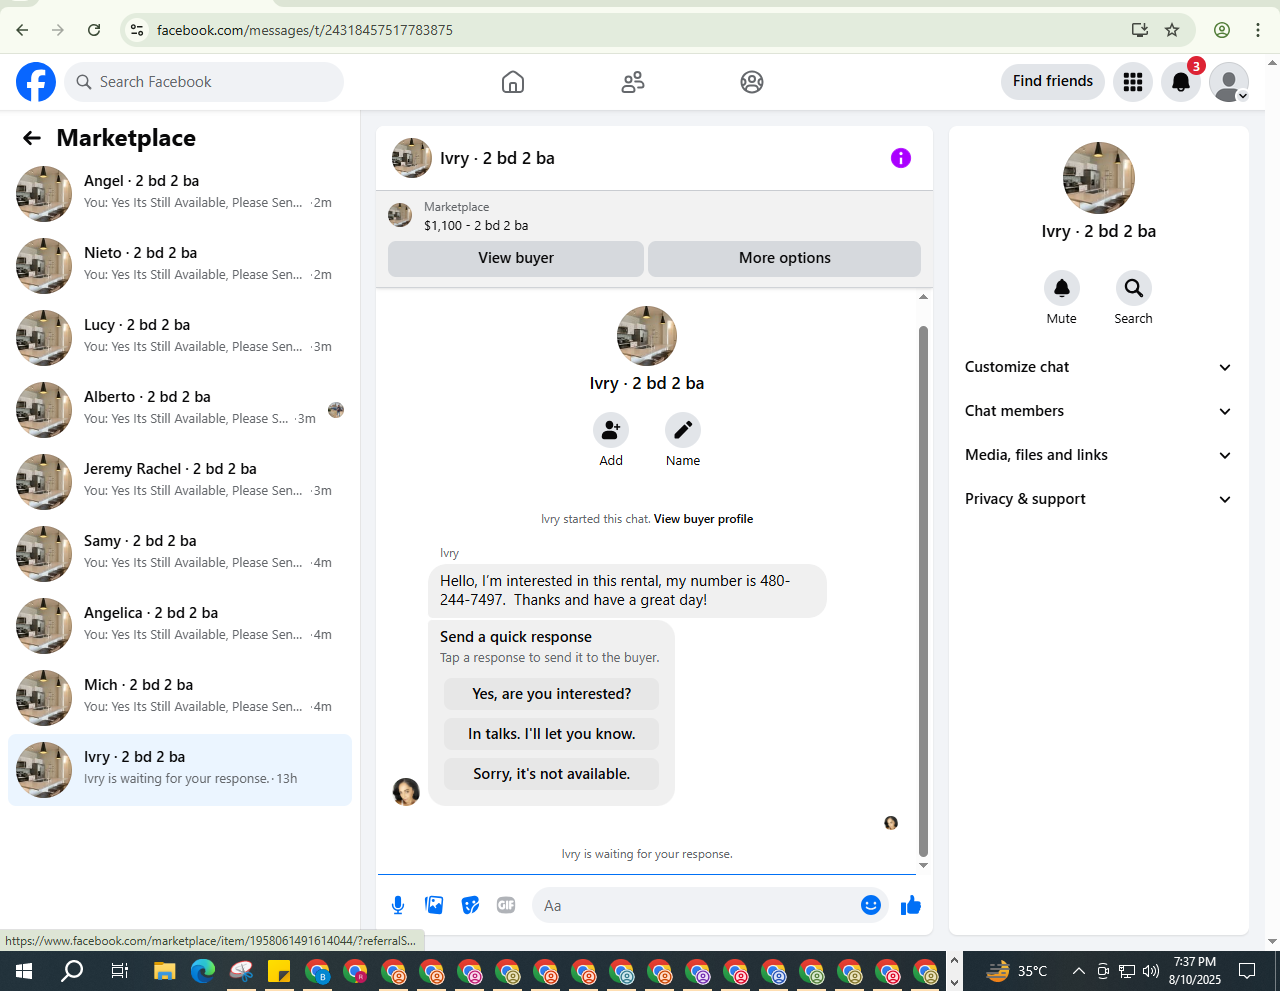Open the volume control in system tray
1280x991 pixels.
pos(1151,971)
